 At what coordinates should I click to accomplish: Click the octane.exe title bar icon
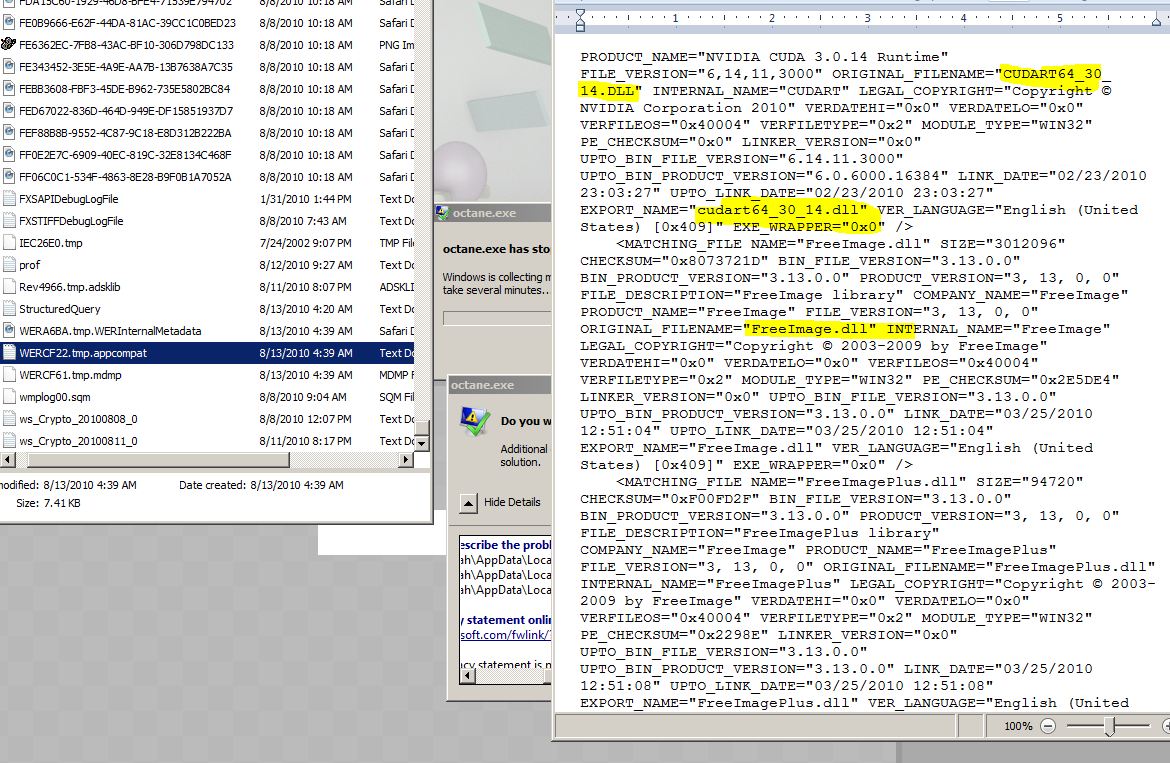pyautogui.click(x=442, y=213)
